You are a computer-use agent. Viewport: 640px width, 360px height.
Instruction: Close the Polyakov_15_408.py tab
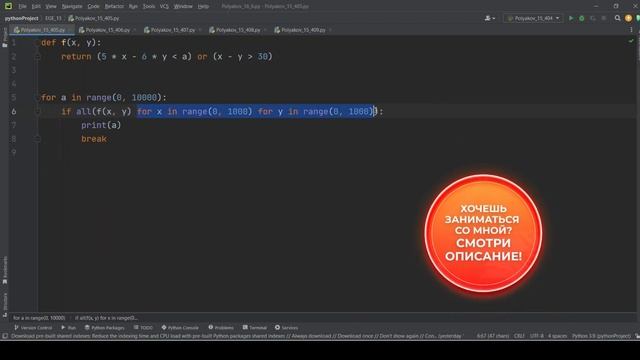(265, 30)
